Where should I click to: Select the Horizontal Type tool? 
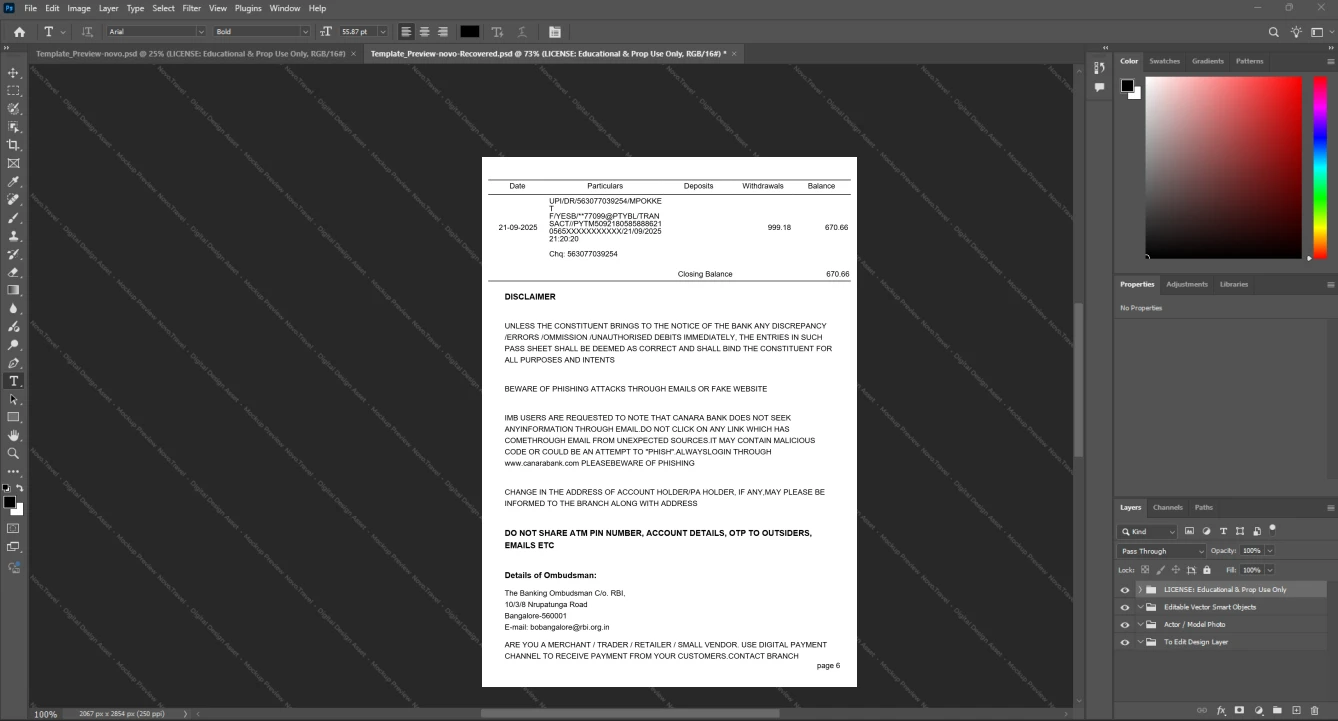13,381
